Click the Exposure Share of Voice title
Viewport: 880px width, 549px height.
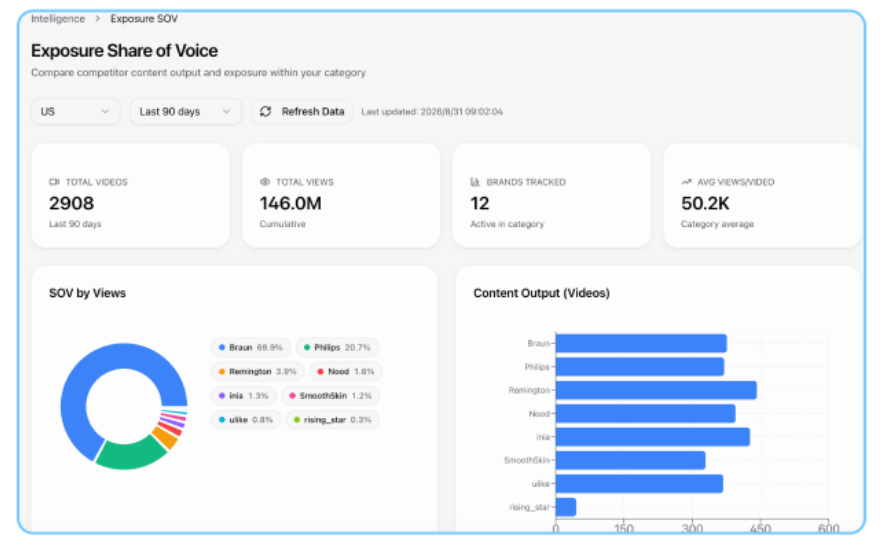[x=125, y=51]
